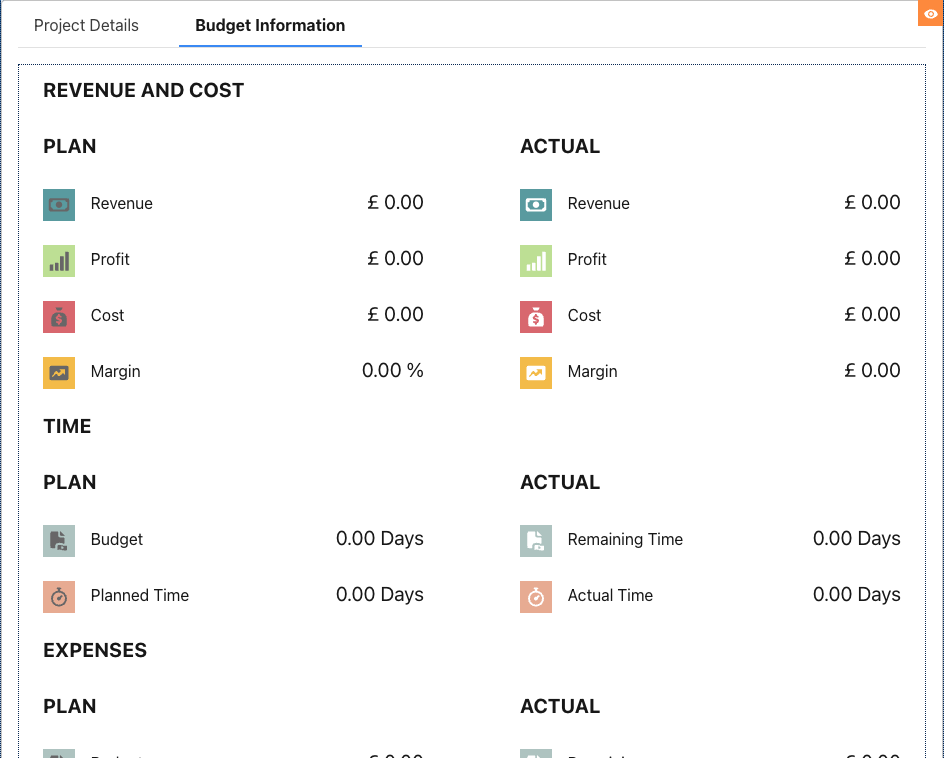
Task: Click the Budget clipboard icon under TIME plan
Action: point(57,541)
